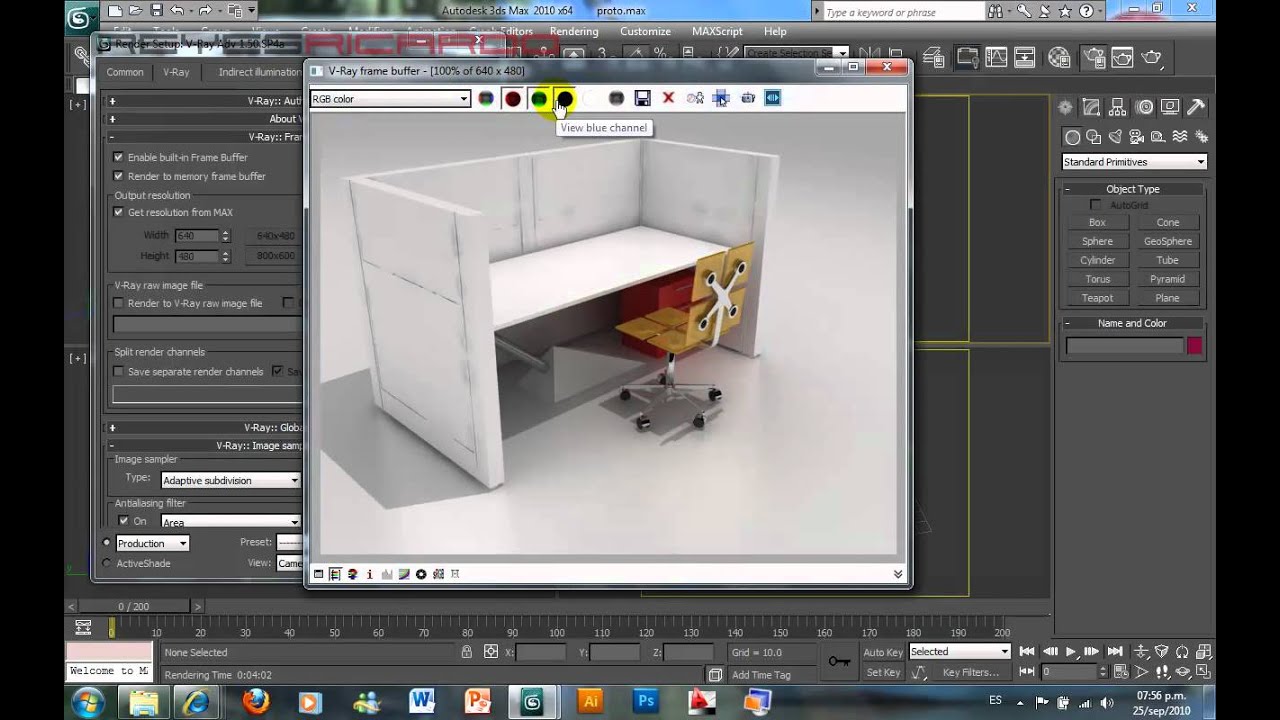Select the Lights category icon
Screen dimensions: 1280x720
coord(1115,137)
